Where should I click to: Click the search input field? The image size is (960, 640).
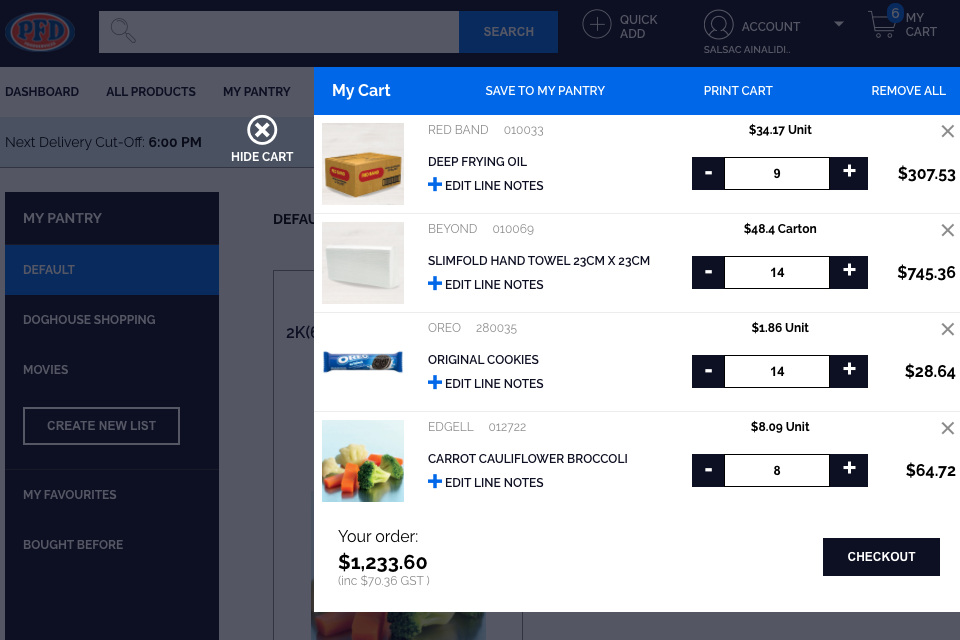(279, 31)
